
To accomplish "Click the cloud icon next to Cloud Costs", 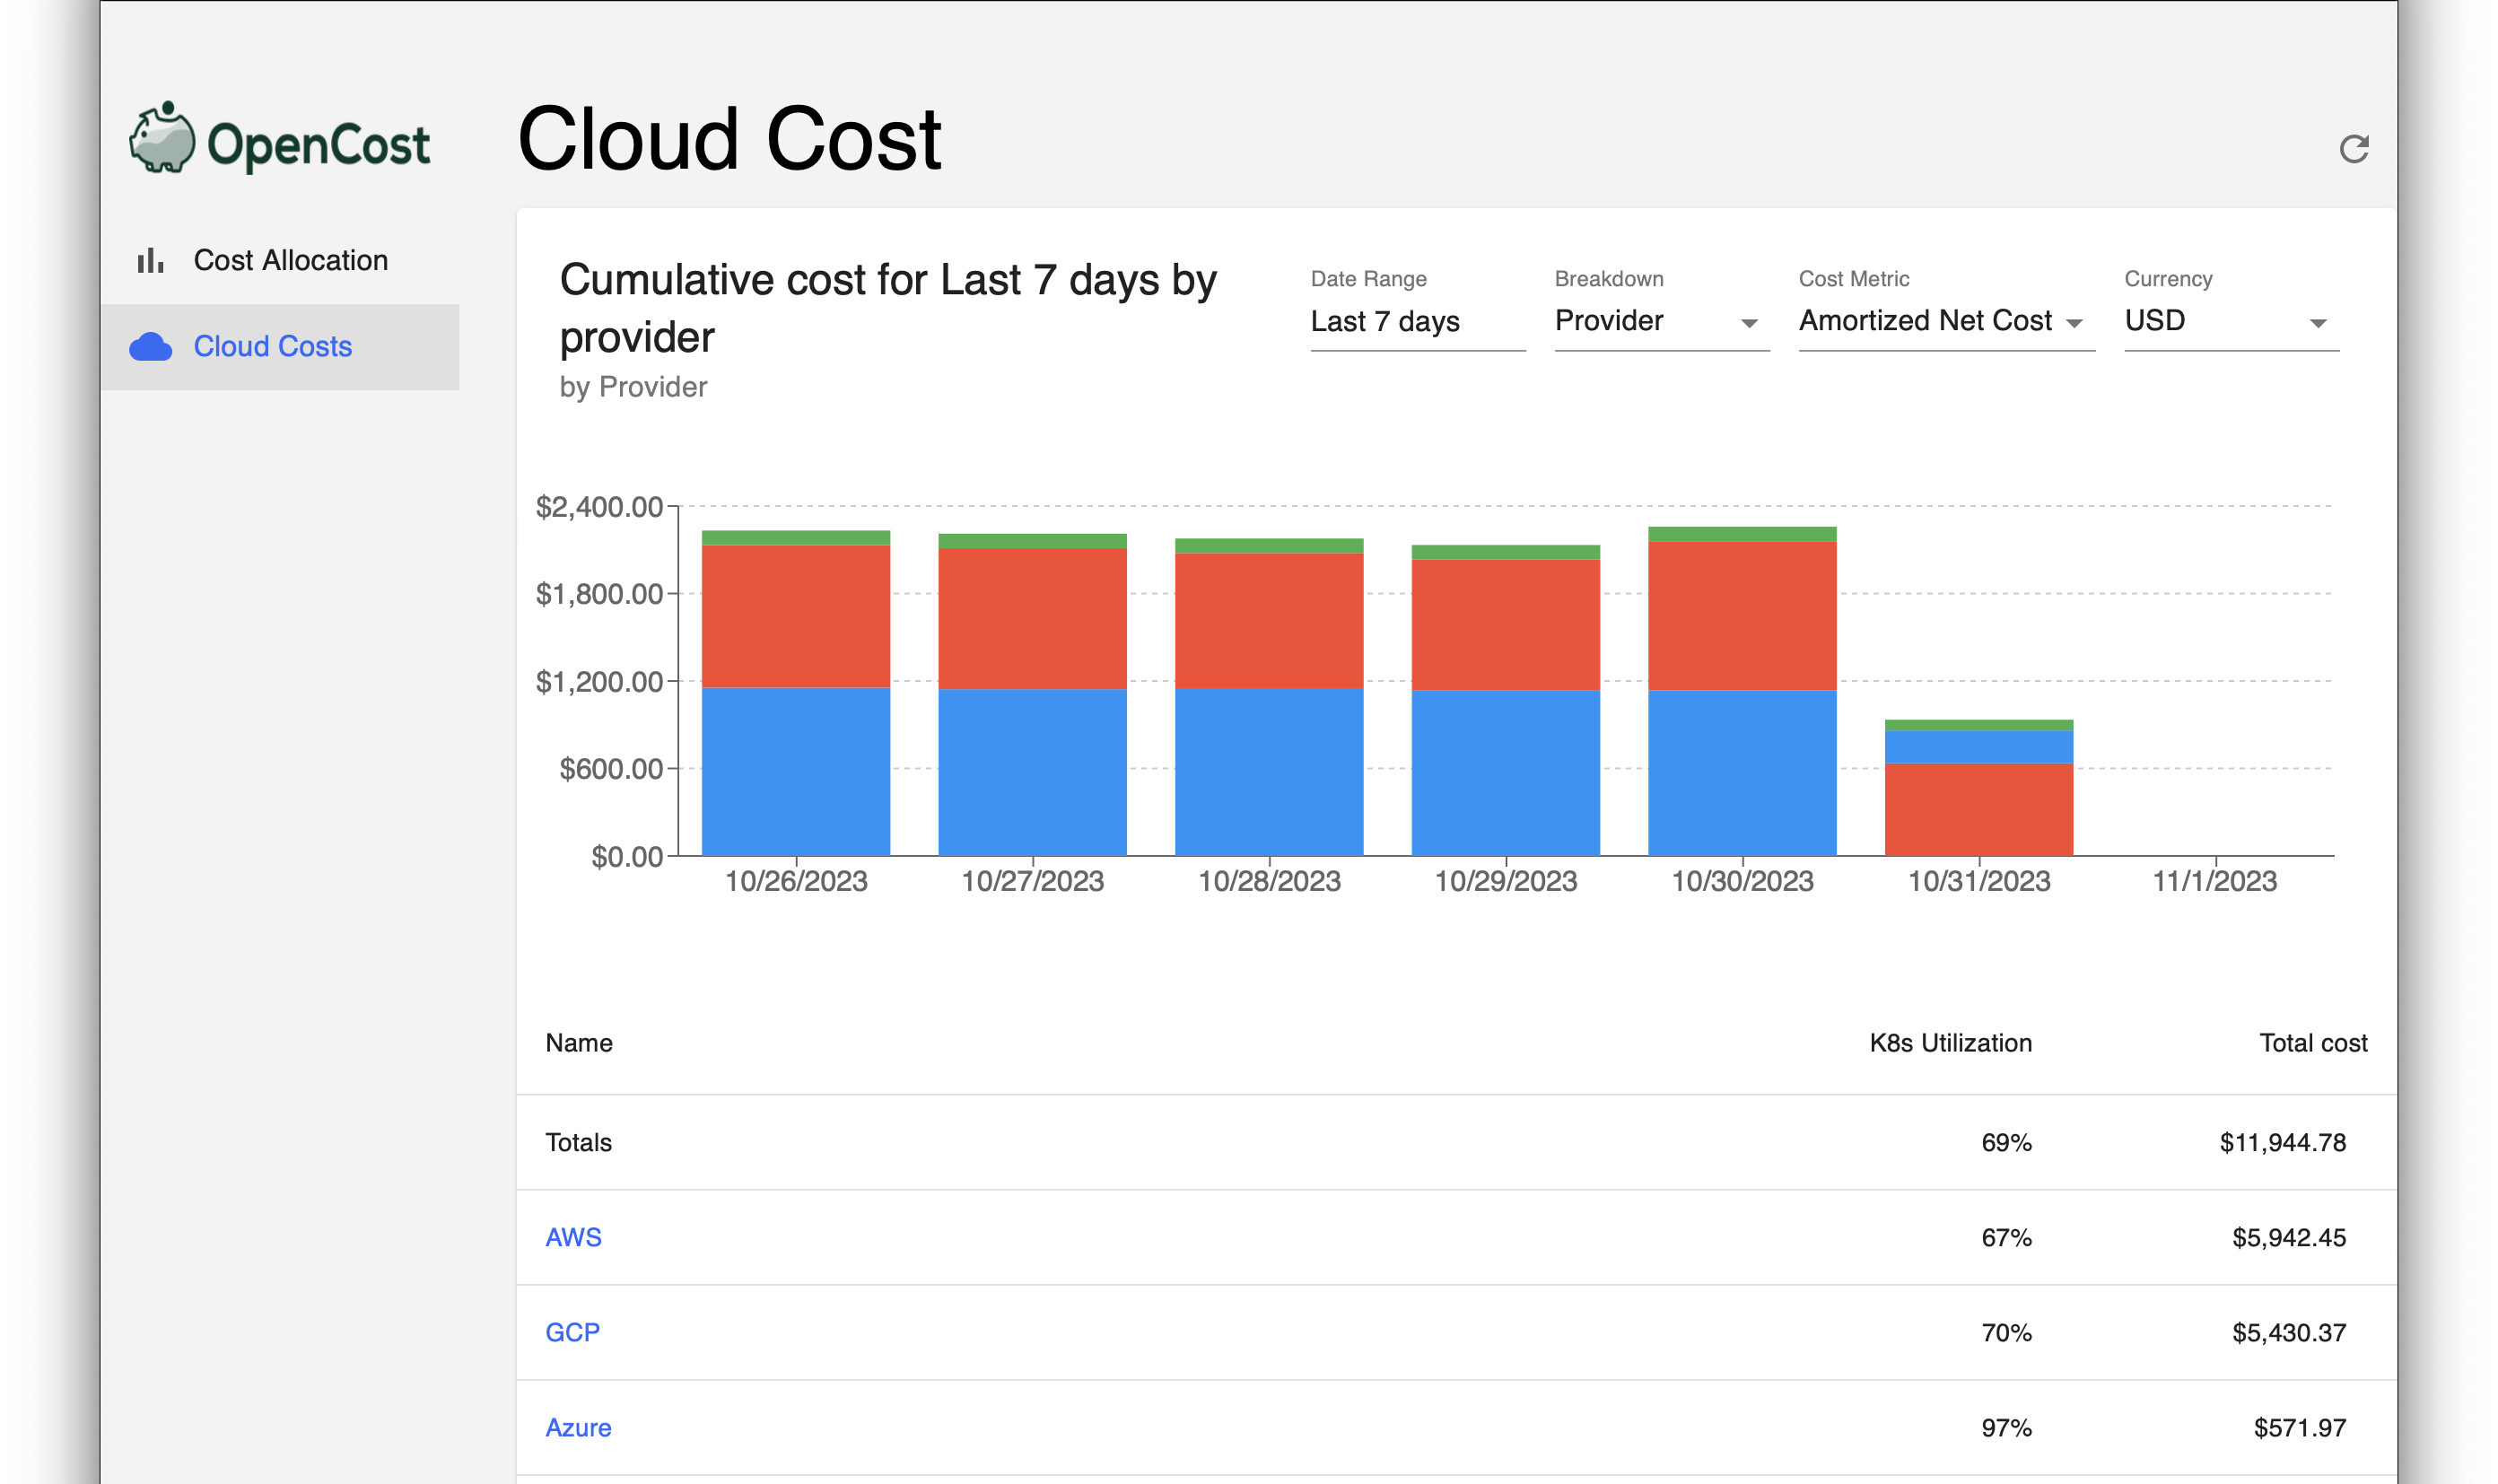I will (150, 347).
